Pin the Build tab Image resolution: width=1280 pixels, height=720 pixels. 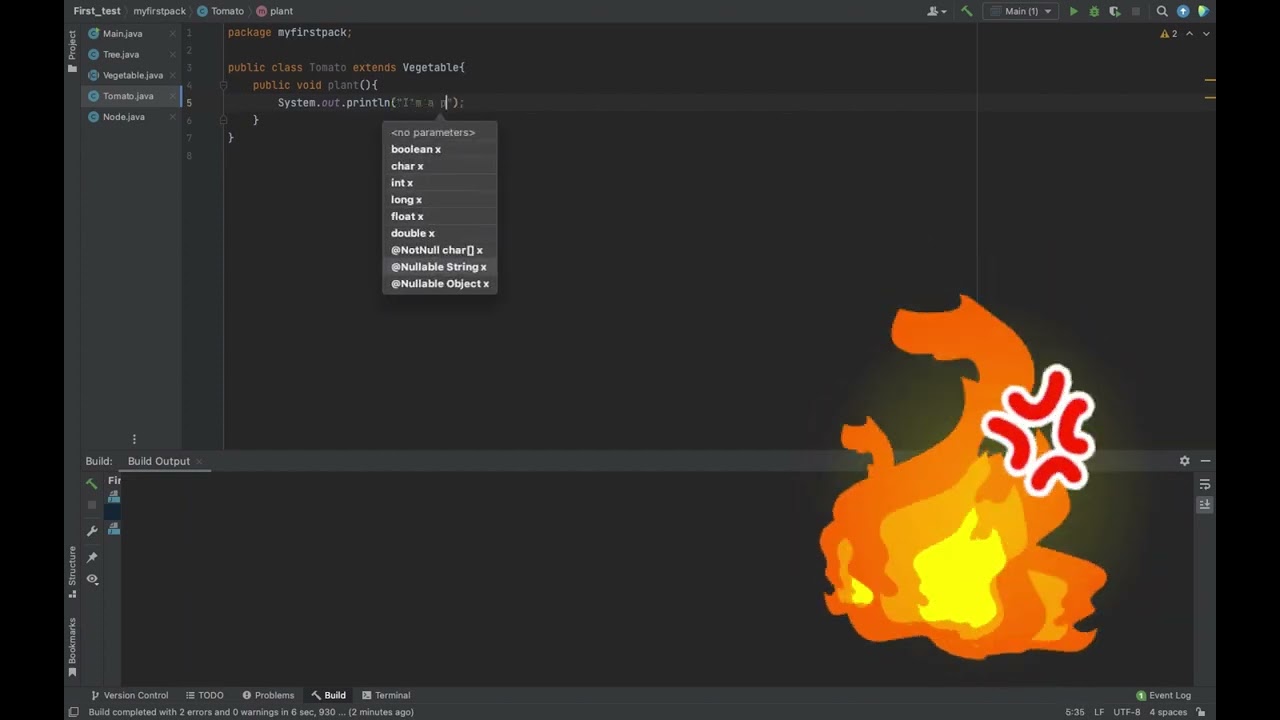(x=92, y=557)
